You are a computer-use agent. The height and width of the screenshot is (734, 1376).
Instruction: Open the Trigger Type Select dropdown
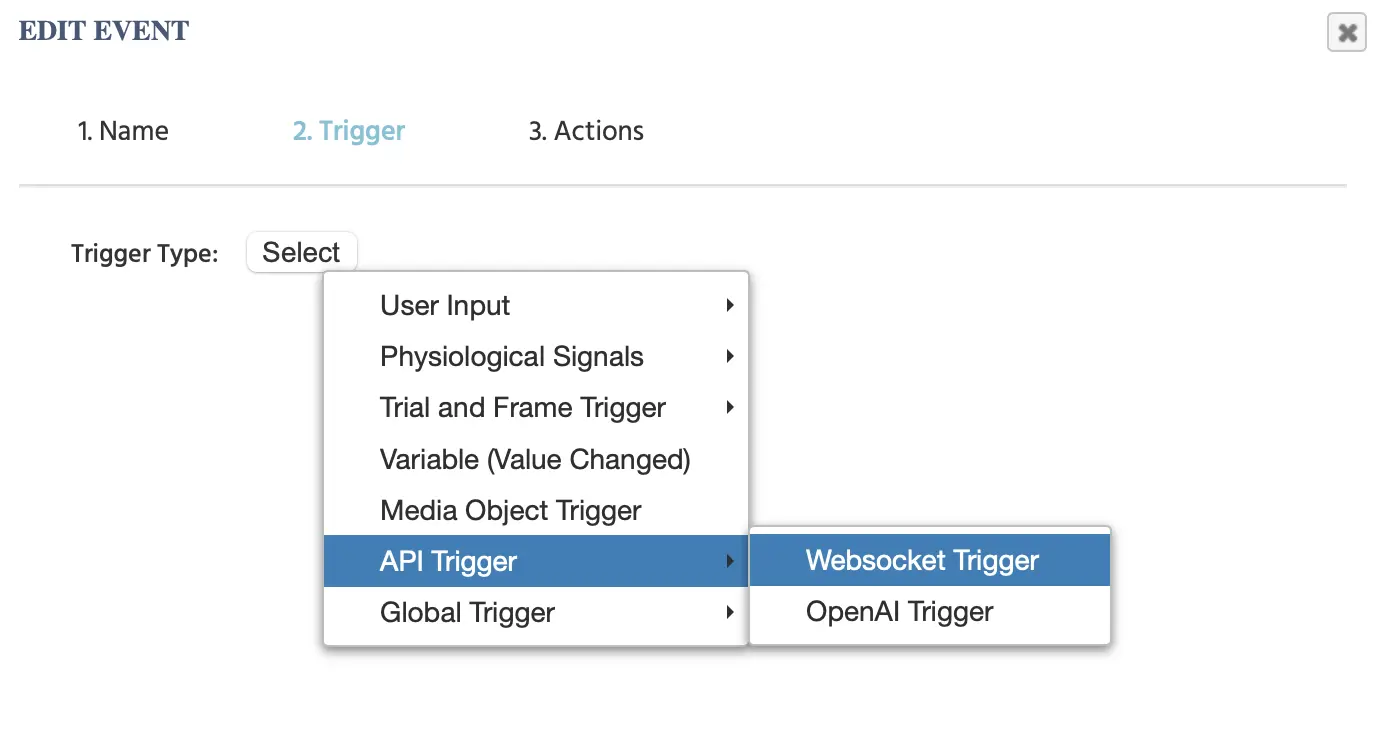coord(301,253)
